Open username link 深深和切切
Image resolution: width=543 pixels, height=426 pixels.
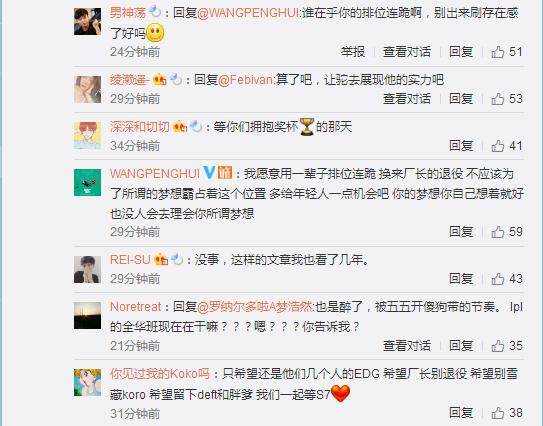140,127
